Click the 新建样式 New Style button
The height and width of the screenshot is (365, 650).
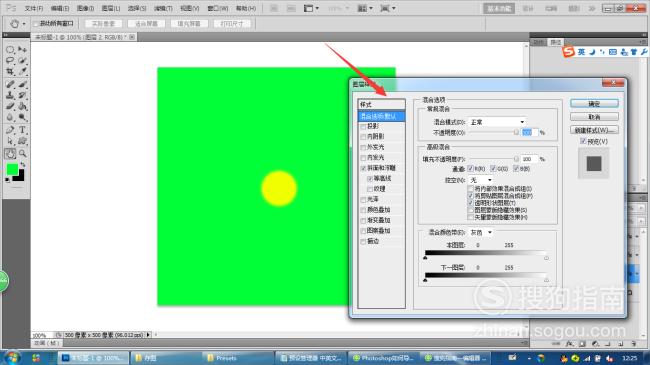click(594, 130)
